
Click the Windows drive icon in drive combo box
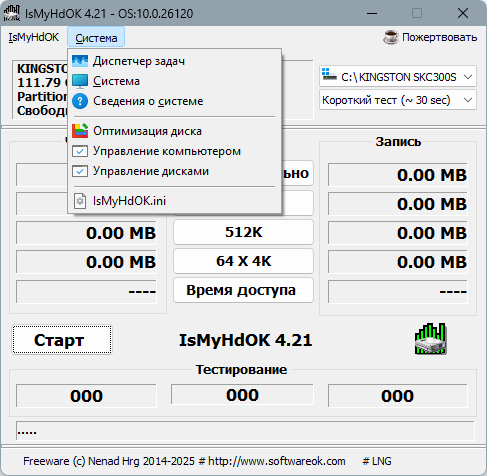tap(329, 75)
